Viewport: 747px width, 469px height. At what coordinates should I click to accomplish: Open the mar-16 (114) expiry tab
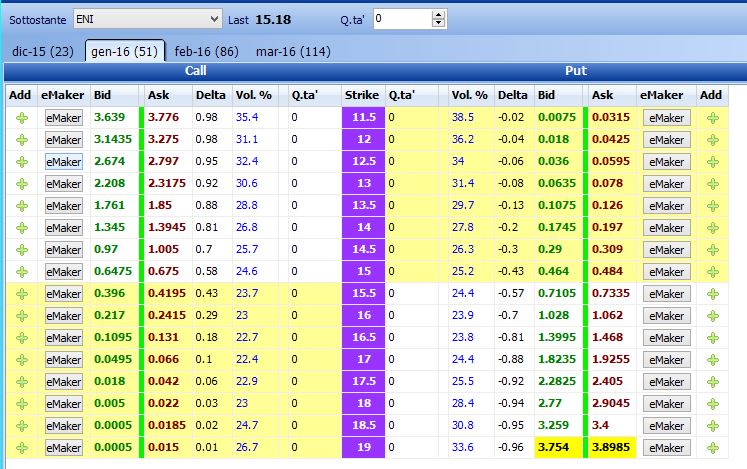point(293,51)
